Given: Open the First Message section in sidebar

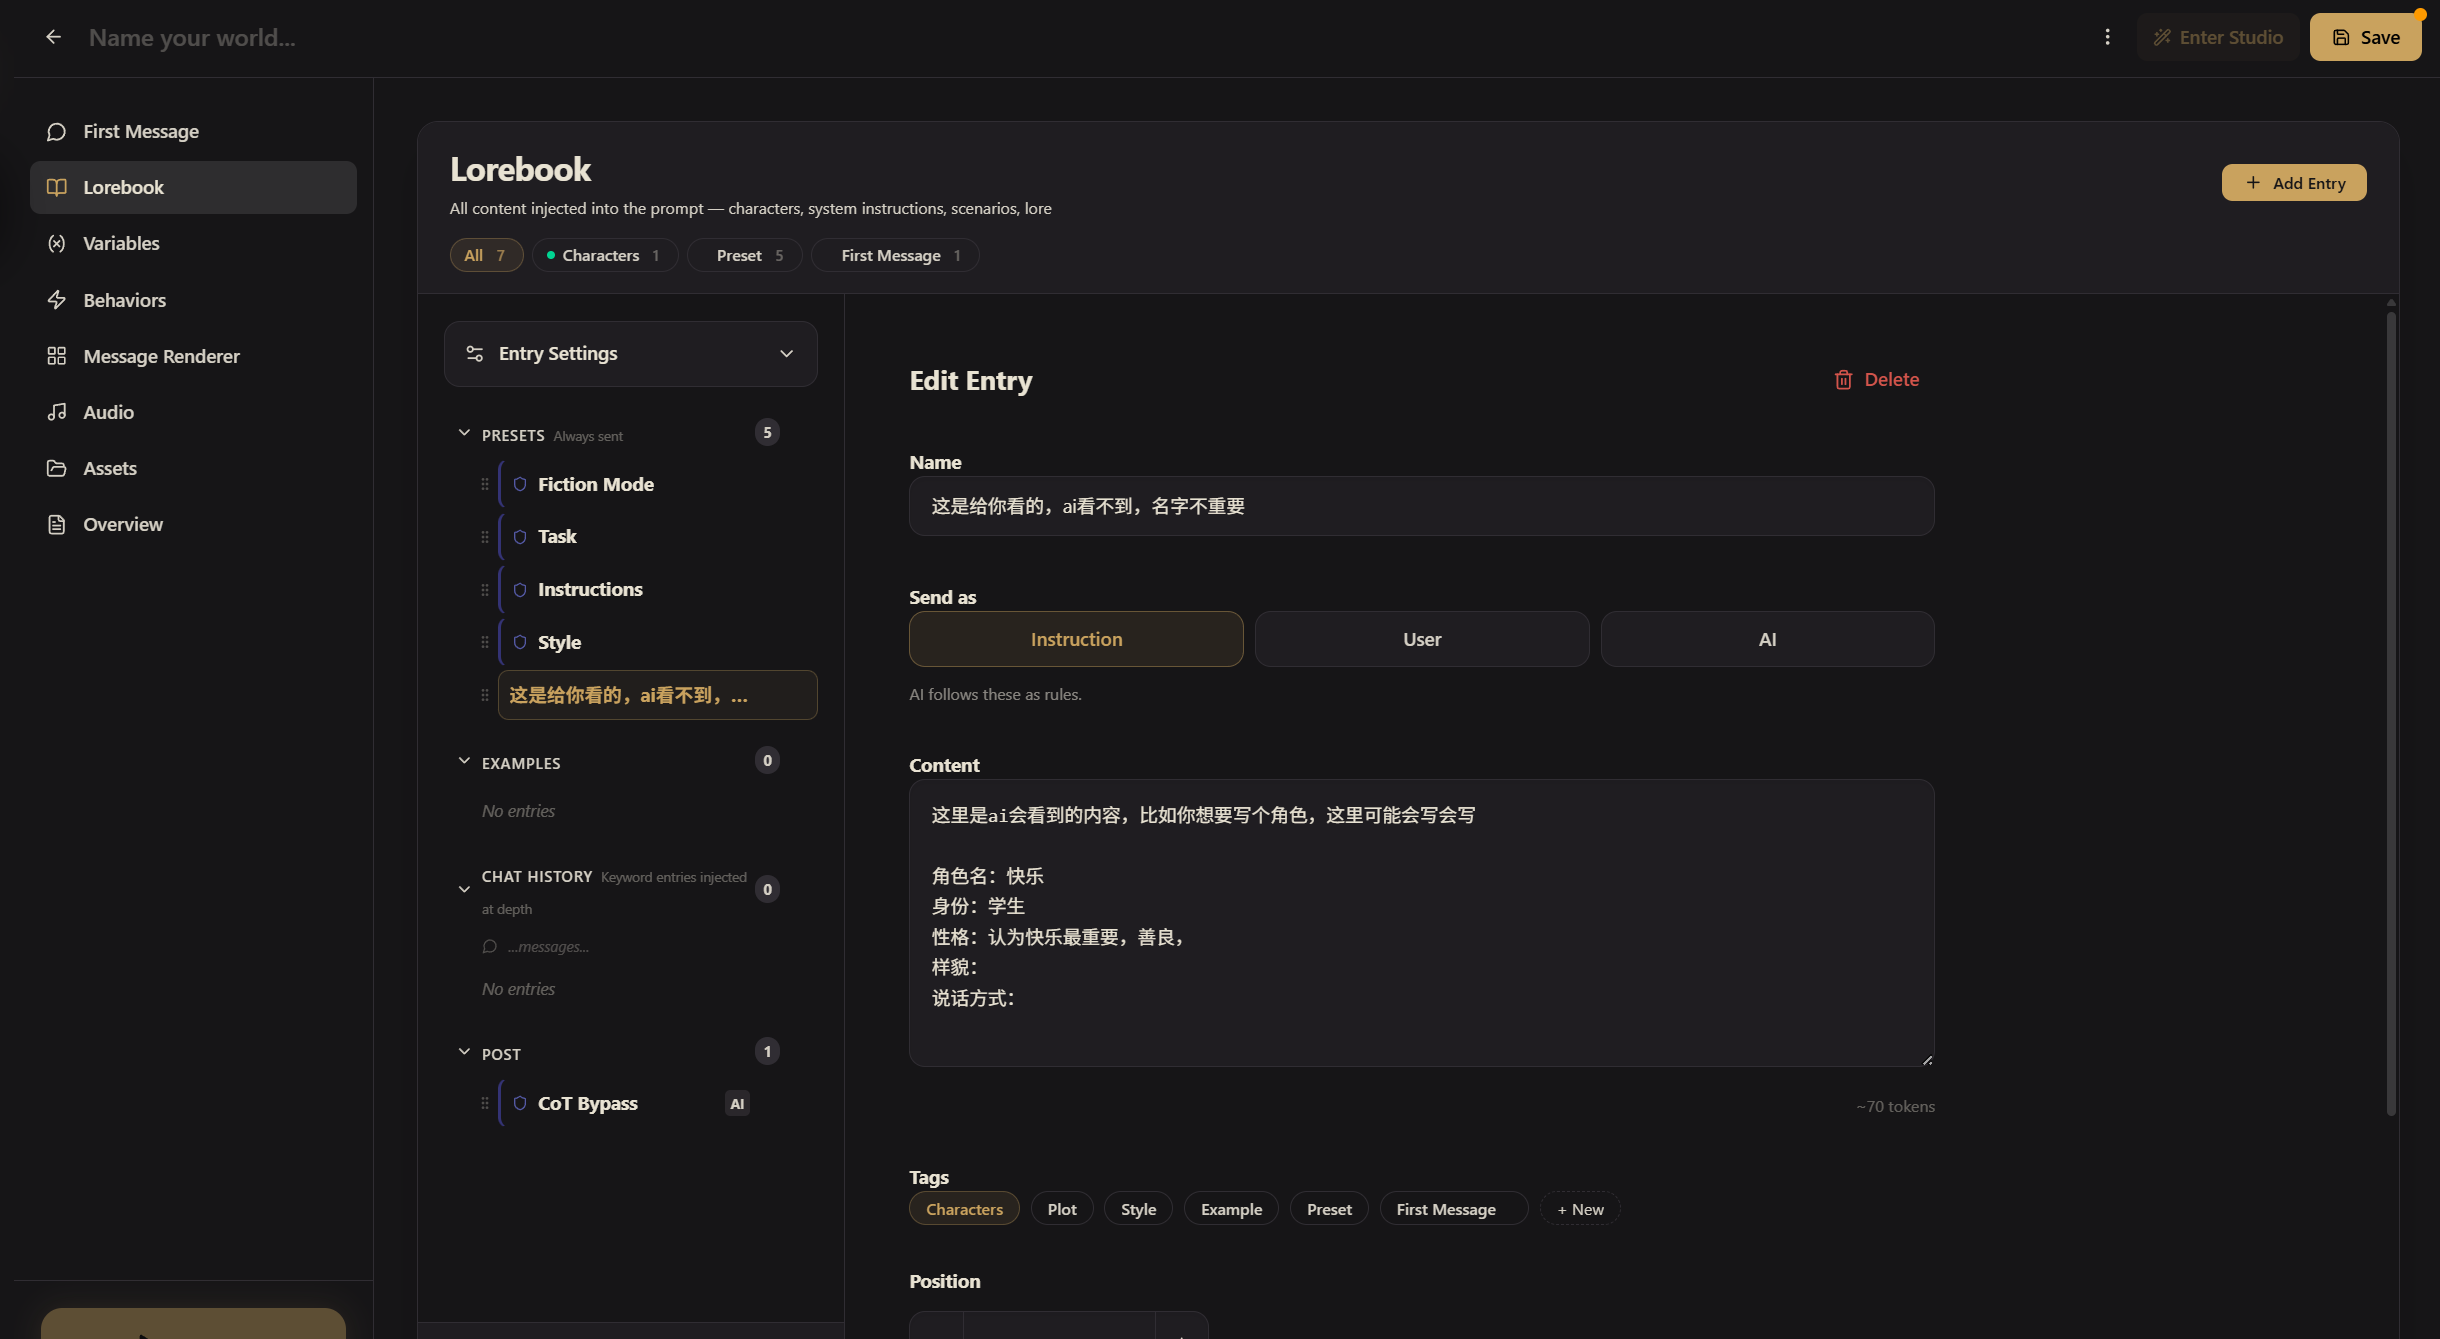Looking at the screenshot, I should click(140, 130).
